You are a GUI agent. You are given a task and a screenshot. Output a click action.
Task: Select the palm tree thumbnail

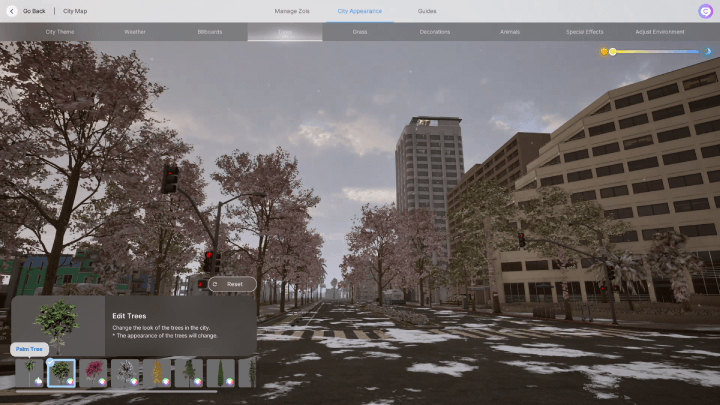29,373
